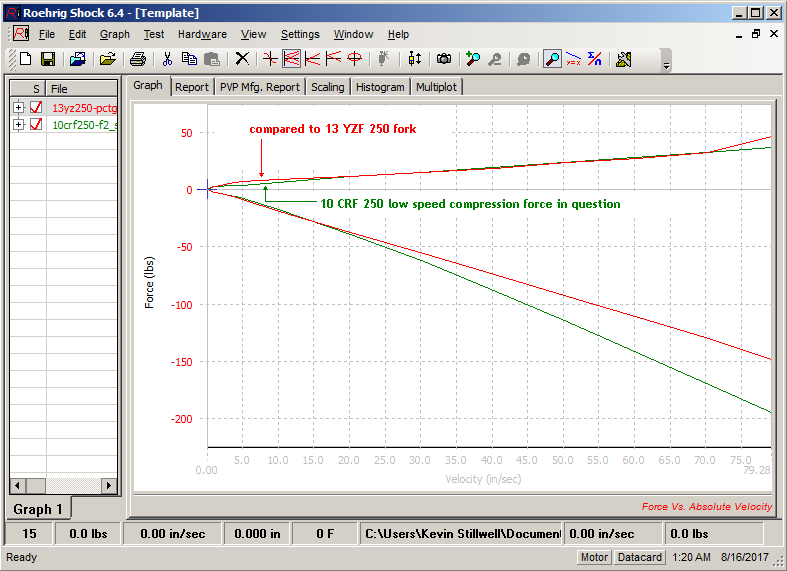Open file with yellow folder icon
This screenshot has height=571, width=787.
tap(107, 59)
